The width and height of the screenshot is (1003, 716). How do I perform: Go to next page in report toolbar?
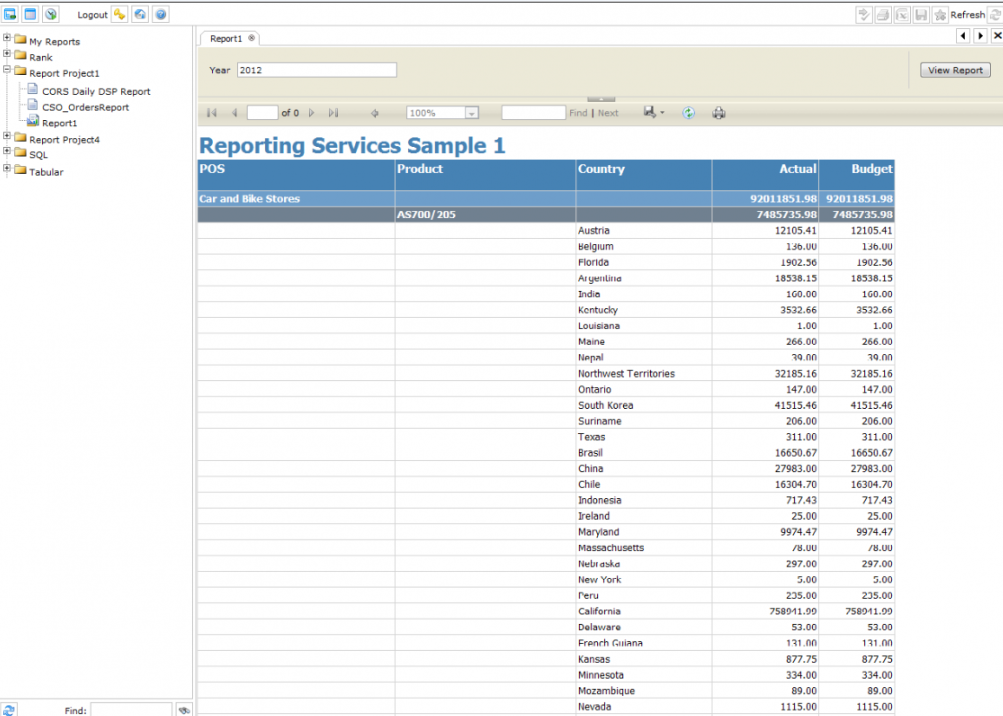(312, 113)
